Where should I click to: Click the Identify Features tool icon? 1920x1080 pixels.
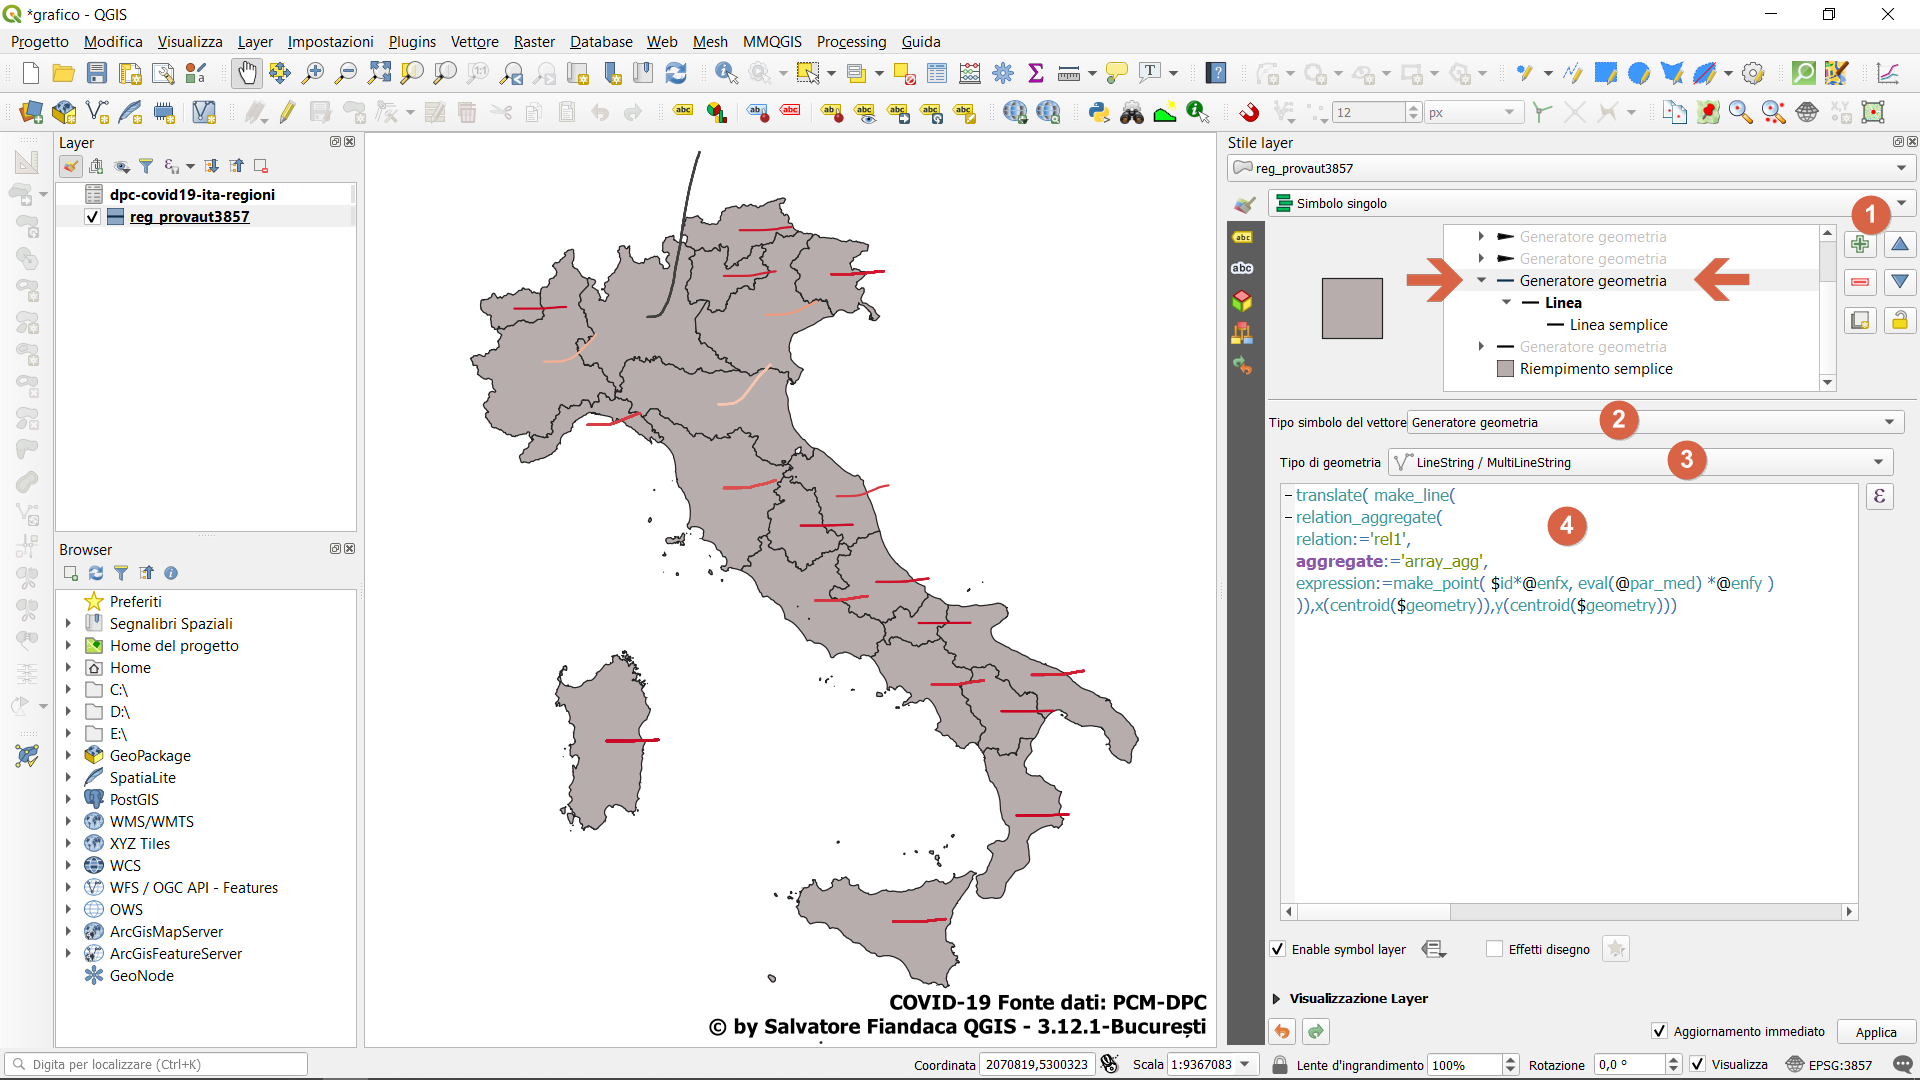coord(726,73)
